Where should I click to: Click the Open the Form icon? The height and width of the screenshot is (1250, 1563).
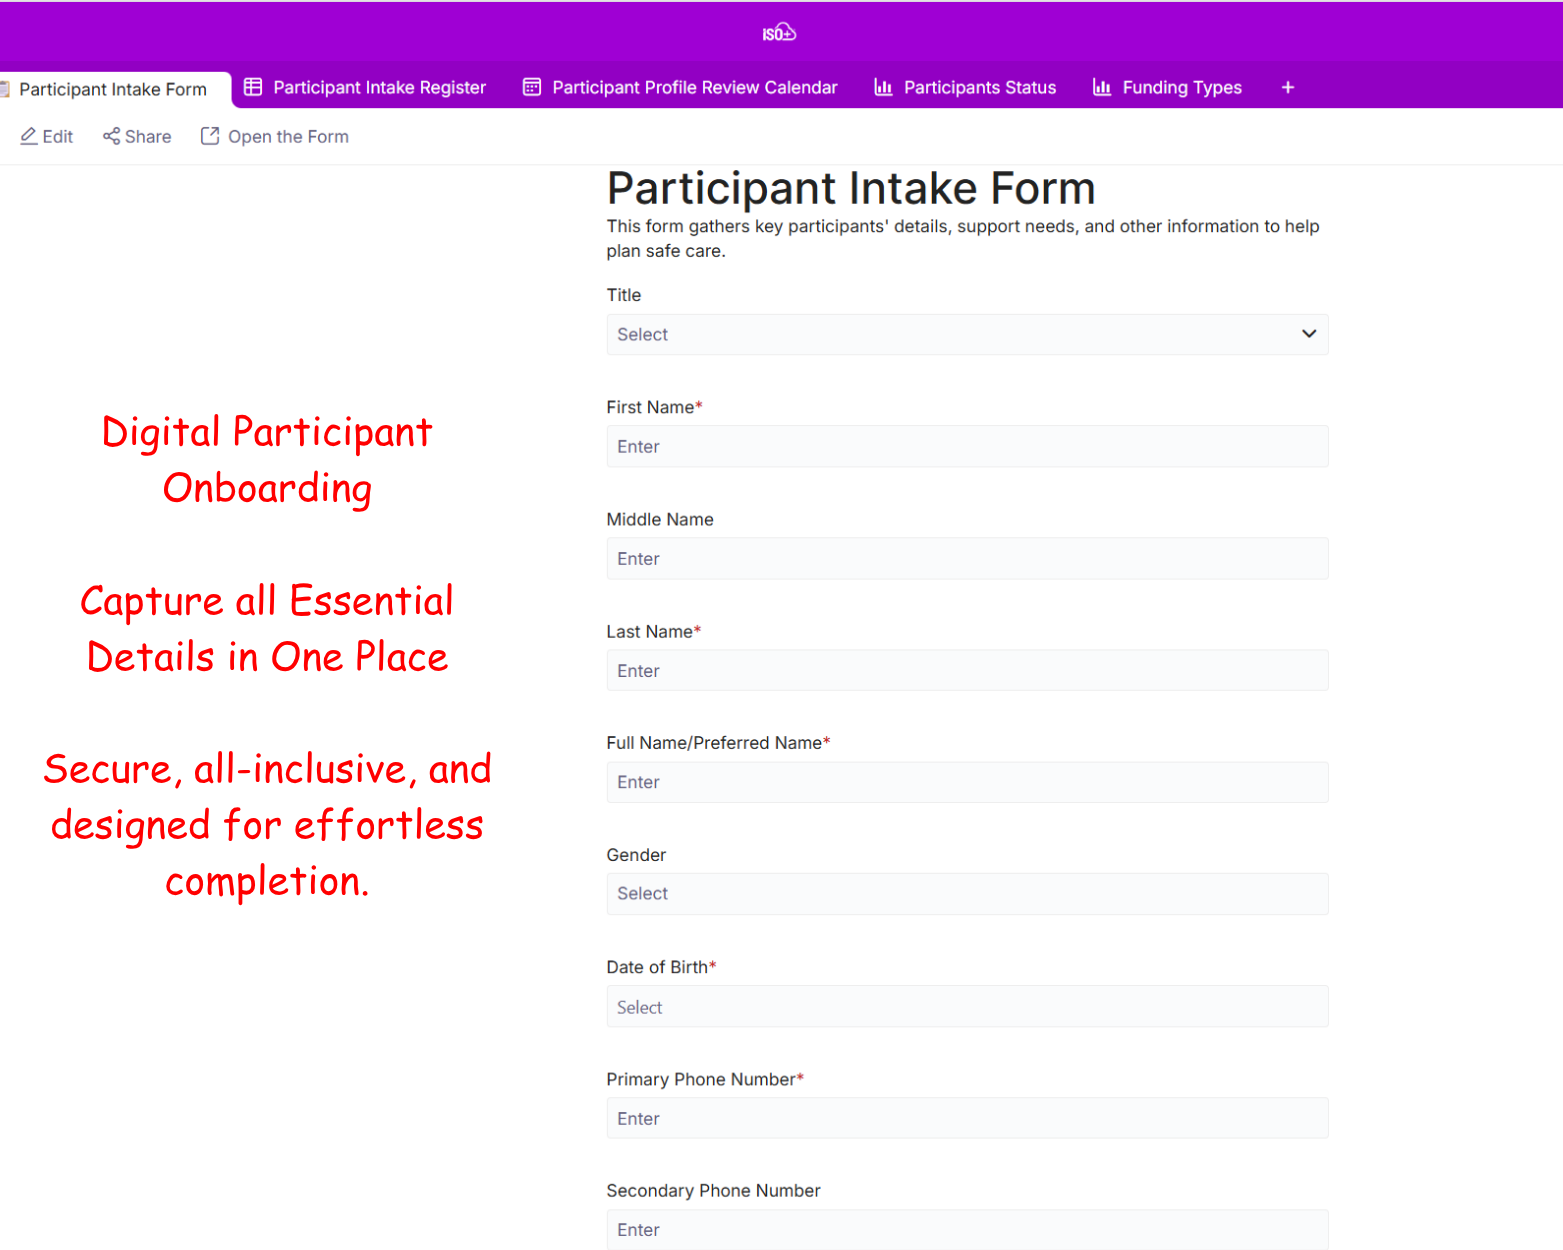(x=210, y=136)
